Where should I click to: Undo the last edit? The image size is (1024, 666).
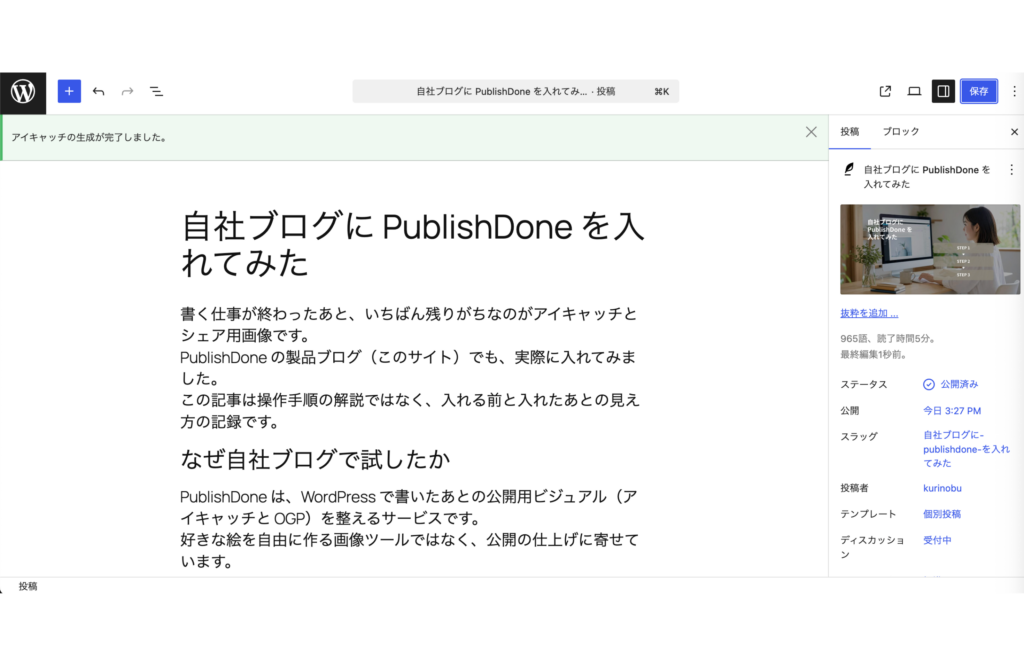(x=99, y=91)
